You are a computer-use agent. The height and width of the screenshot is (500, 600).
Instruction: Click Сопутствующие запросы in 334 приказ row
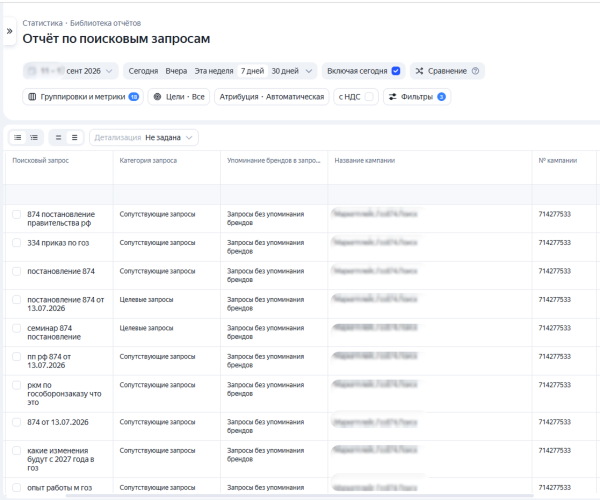157,243
